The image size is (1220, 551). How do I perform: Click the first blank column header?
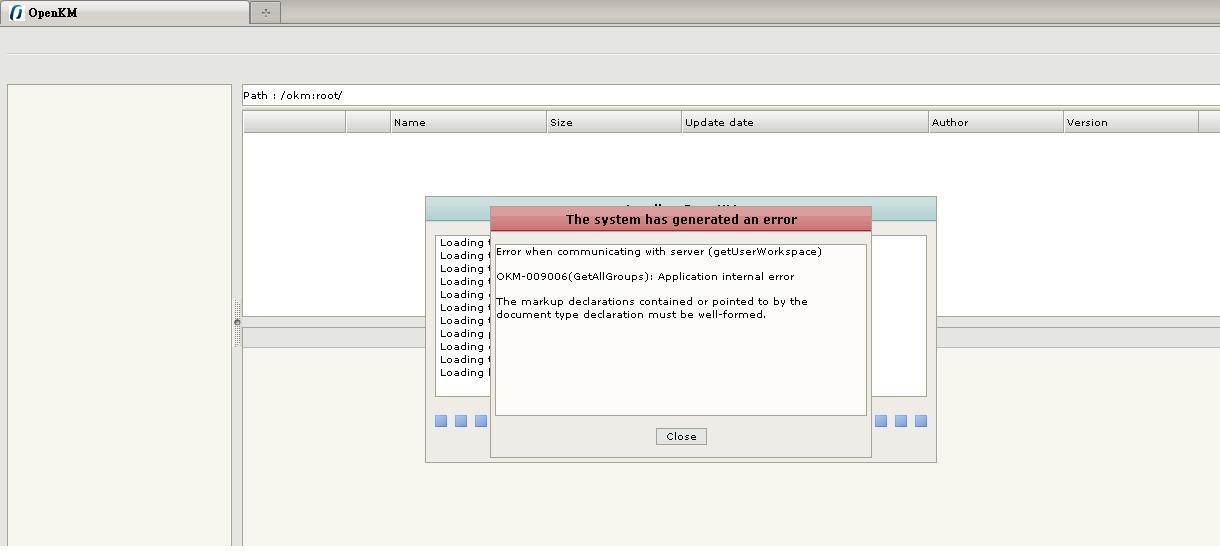click(x=294, y=122)
